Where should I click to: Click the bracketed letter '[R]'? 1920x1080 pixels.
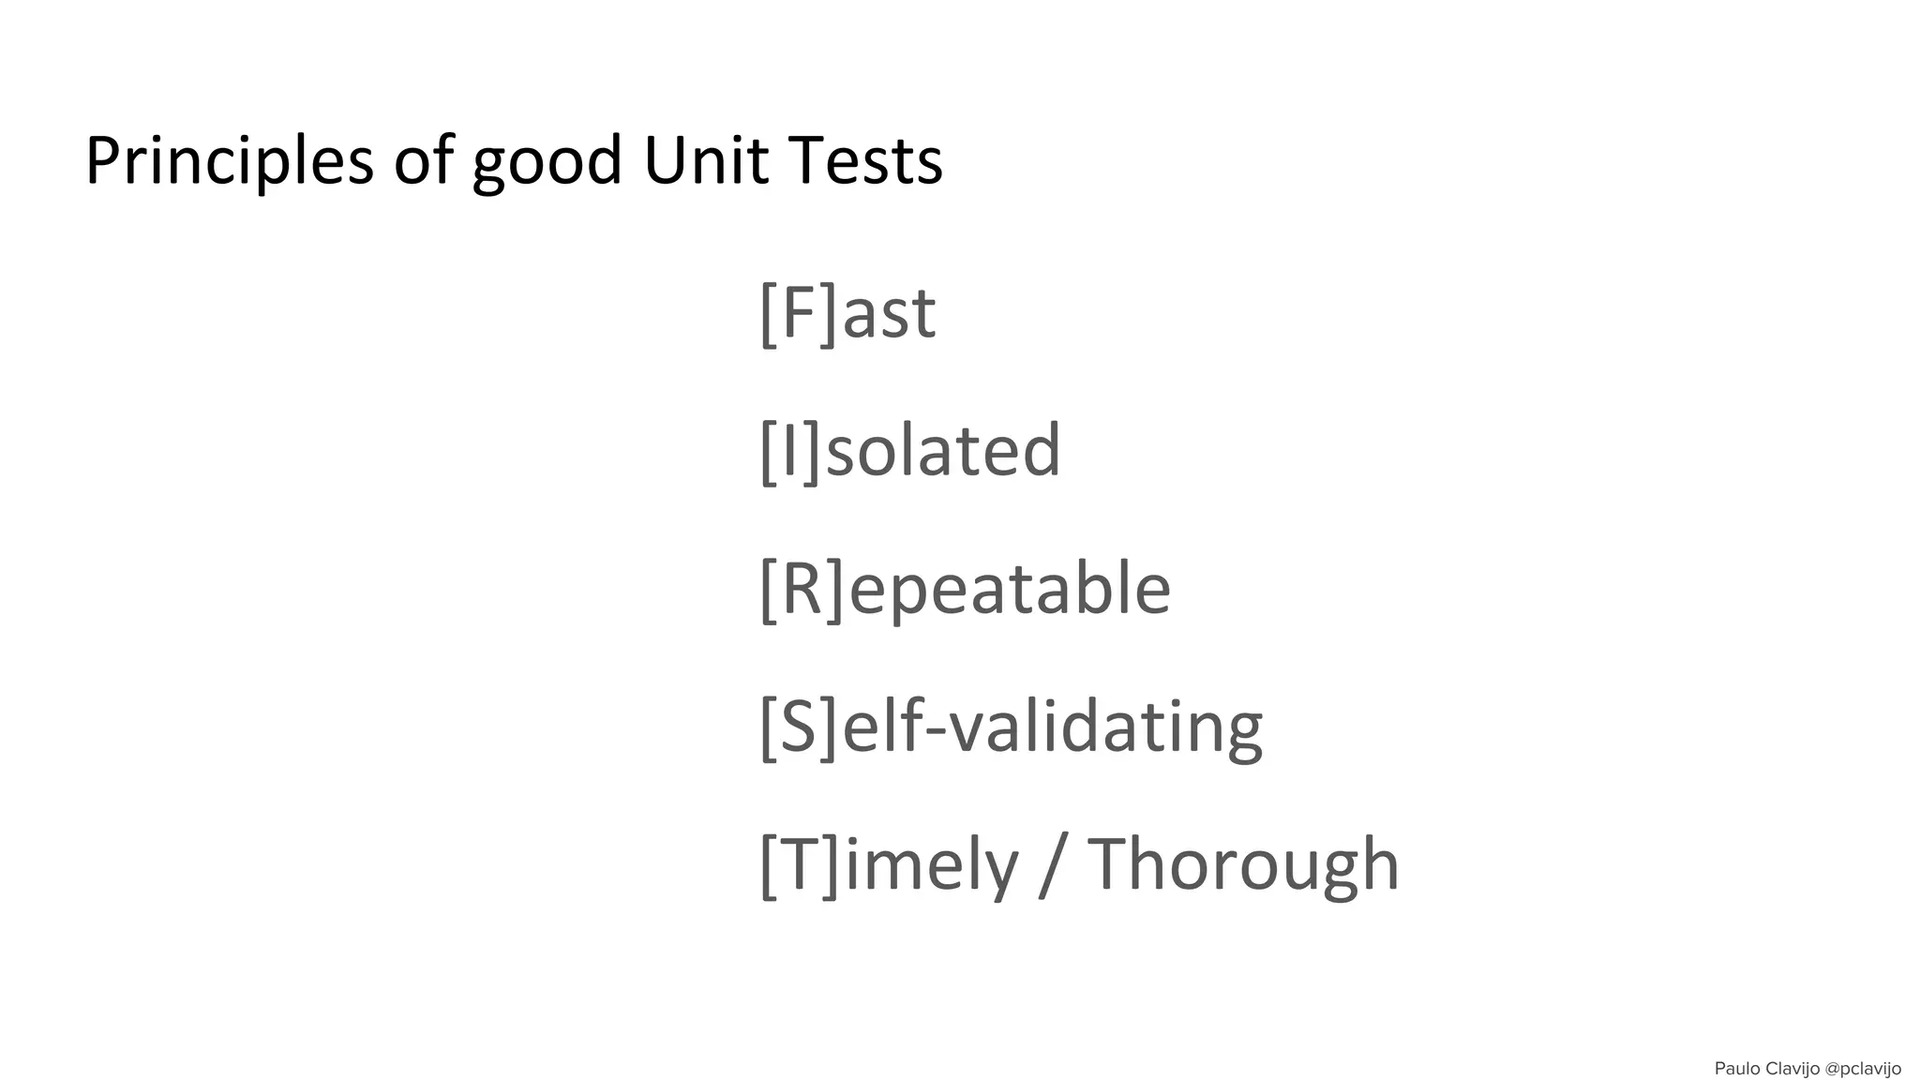(802, 588)
